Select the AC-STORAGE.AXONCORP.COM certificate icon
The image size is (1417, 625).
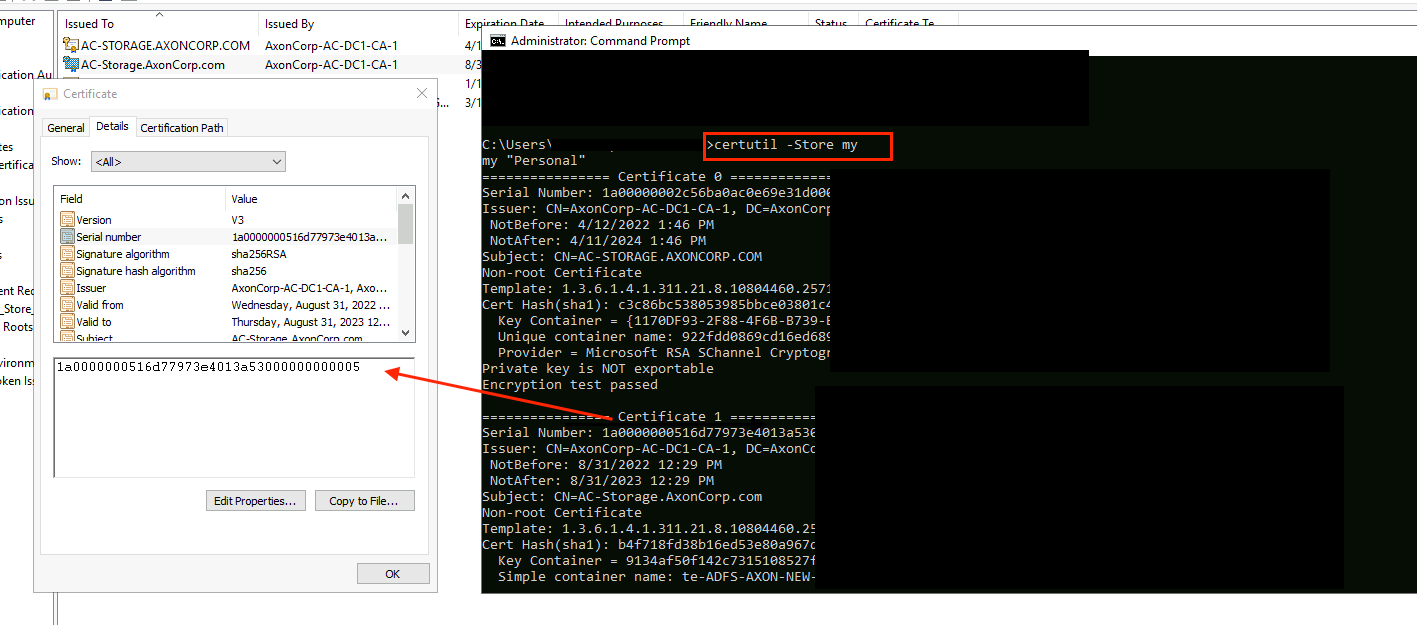pyautogui.click(x=71, y=44)
